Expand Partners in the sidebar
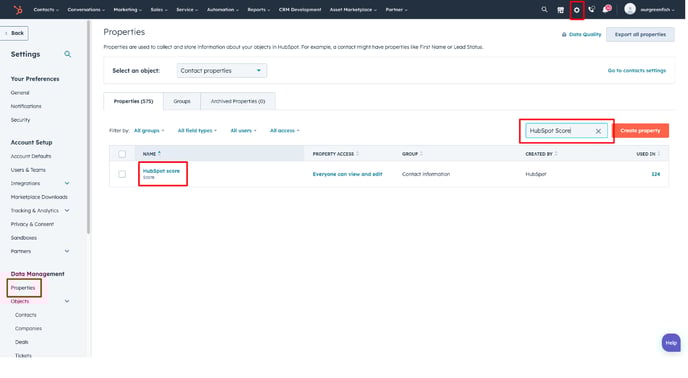Viewport: 688px width, 378px height. (x=67, y=251)
